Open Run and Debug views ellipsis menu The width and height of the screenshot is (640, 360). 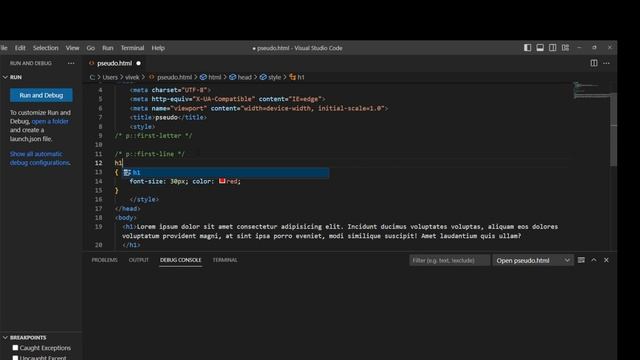point(71,63)
